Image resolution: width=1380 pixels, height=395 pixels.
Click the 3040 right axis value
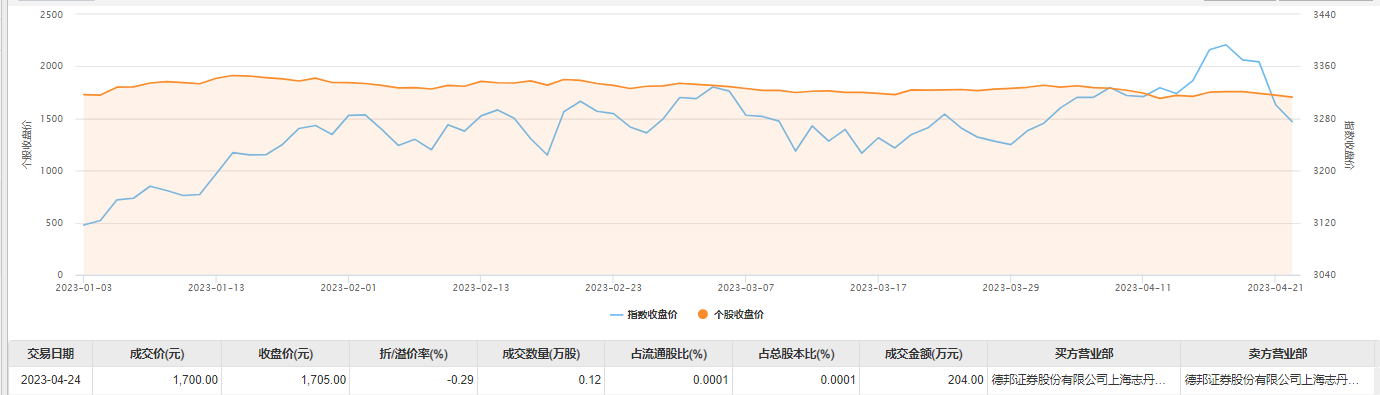[x=1324, y=275]
